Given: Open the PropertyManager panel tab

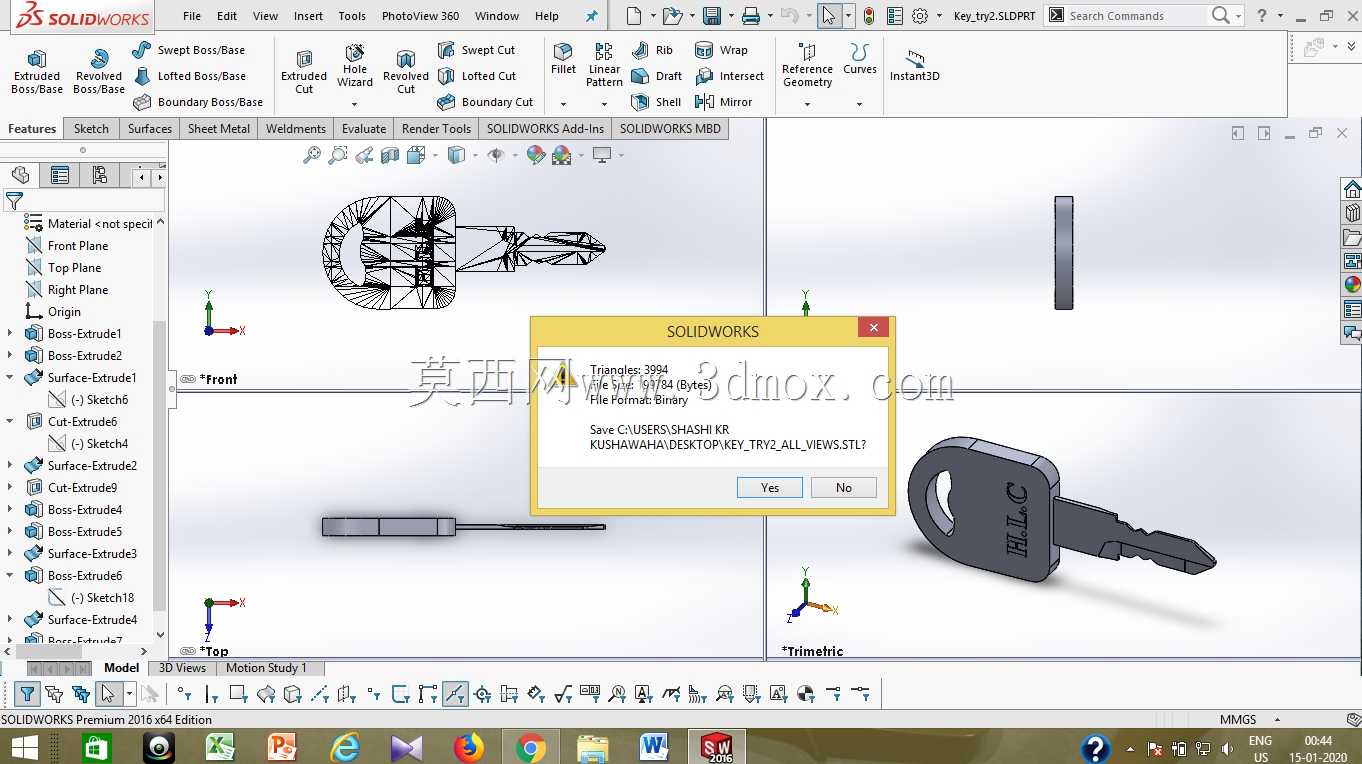Looking at the screenshot, I should pyautogui.click(x=60, y=176).
